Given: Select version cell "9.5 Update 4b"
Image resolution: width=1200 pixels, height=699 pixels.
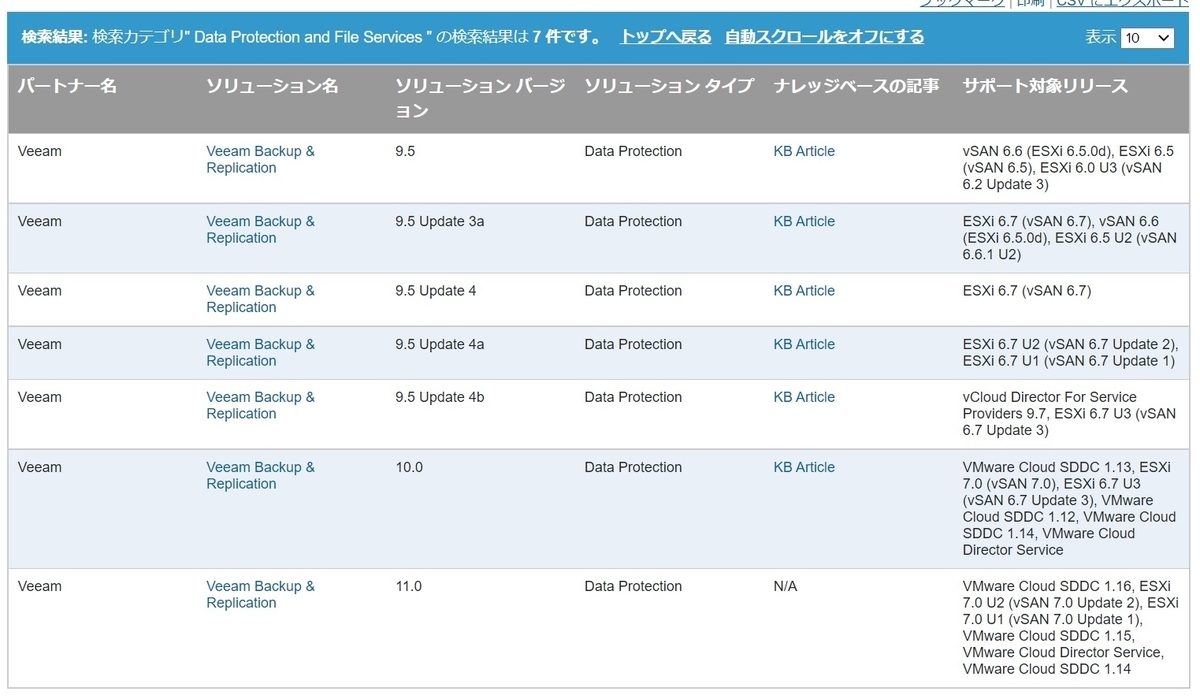Looking at the screenshot, I should coord(440,397).
